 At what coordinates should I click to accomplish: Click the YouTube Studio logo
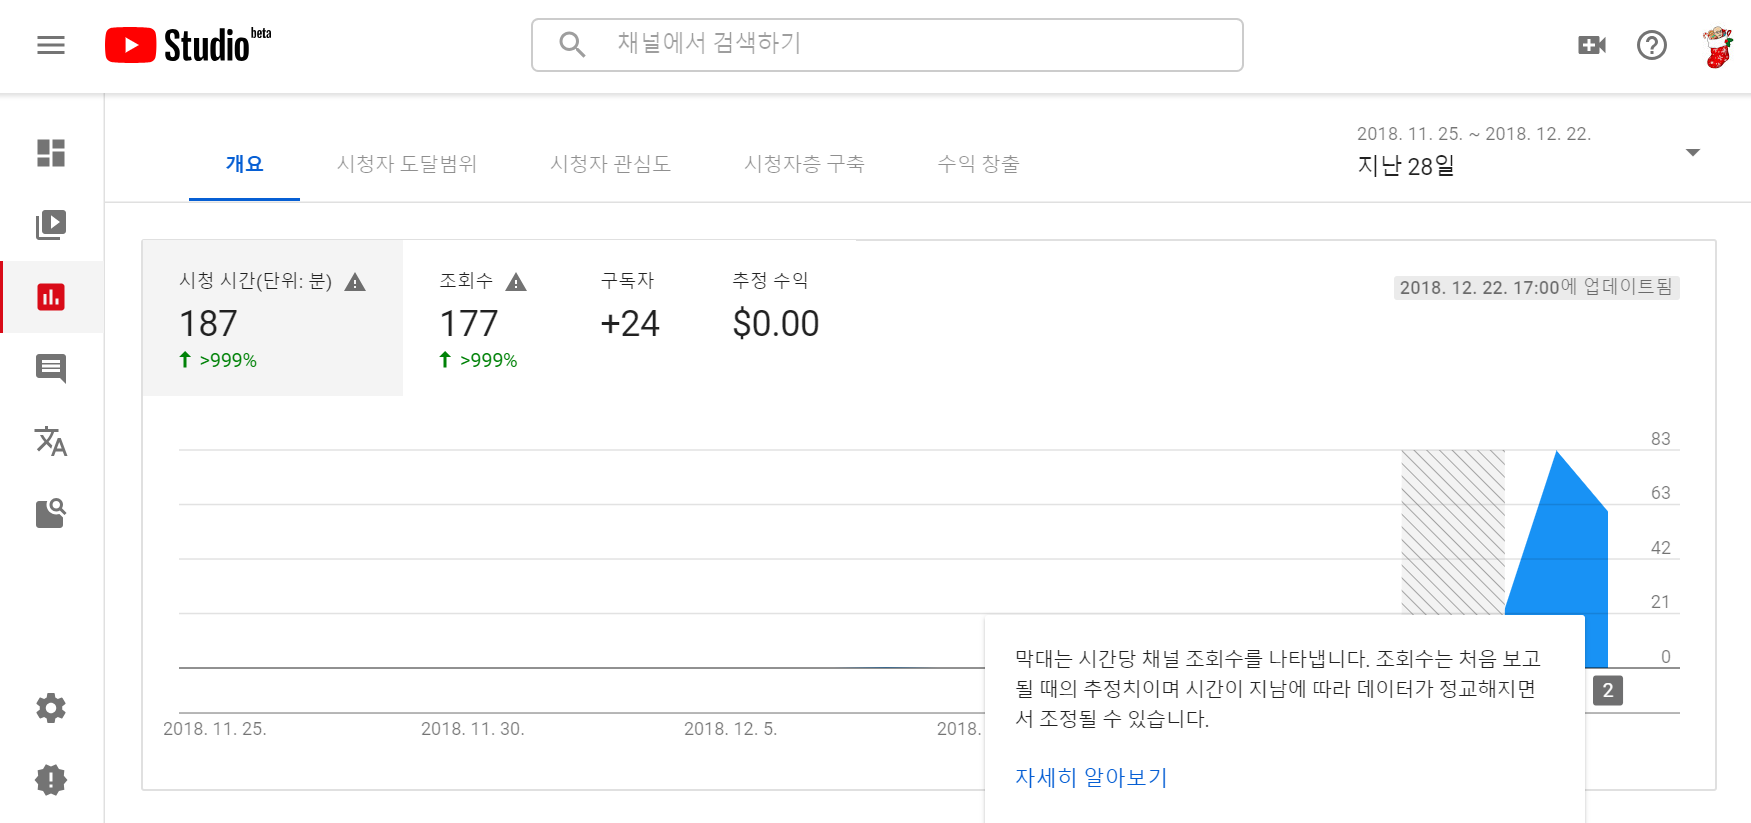tap(187, 45)
